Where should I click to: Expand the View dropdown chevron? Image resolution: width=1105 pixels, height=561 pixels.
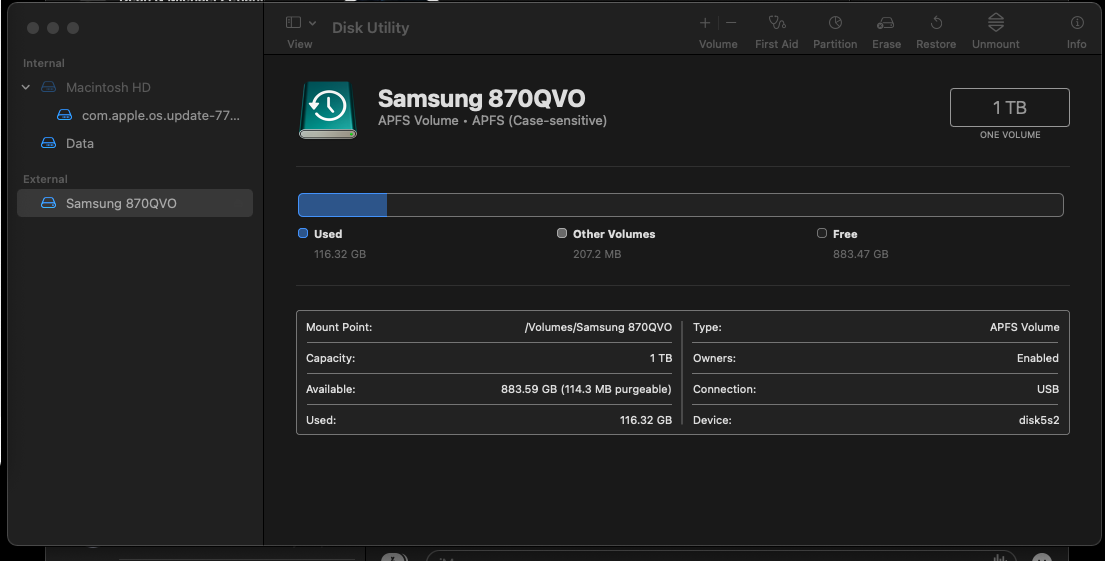[x=312, y=23]
